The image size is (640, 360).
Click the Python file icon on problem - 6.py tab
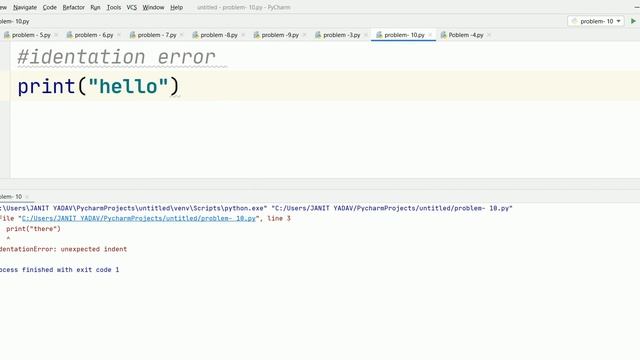tap(69, 35)
